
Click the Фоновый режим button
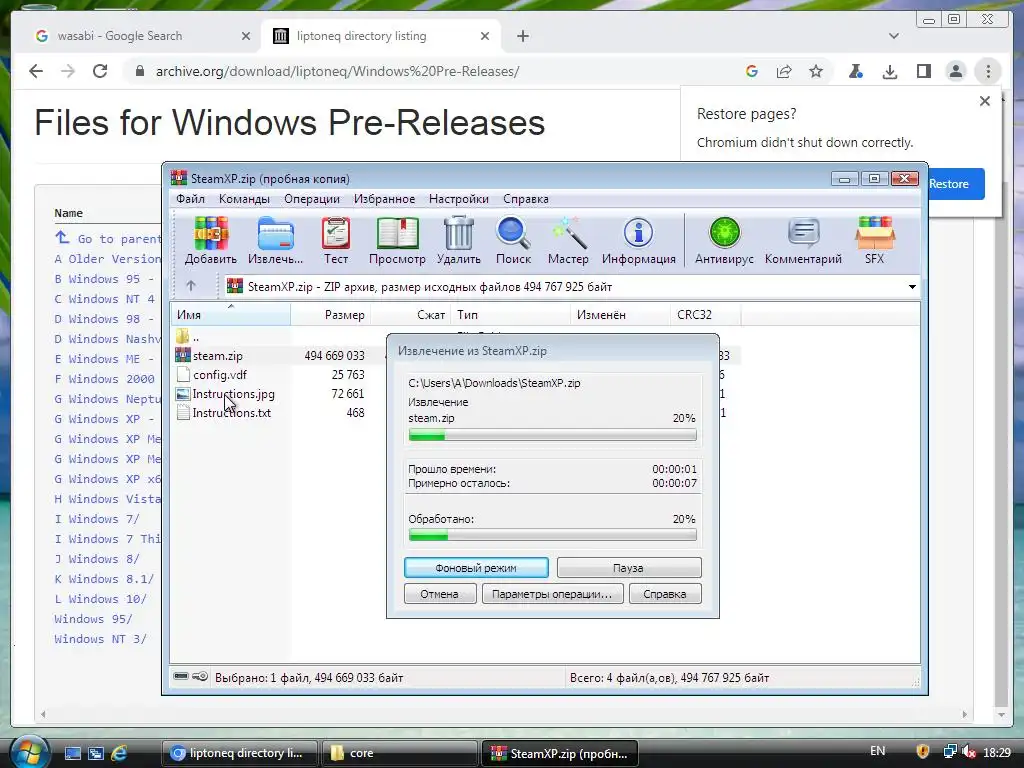(x=476, y=568)
